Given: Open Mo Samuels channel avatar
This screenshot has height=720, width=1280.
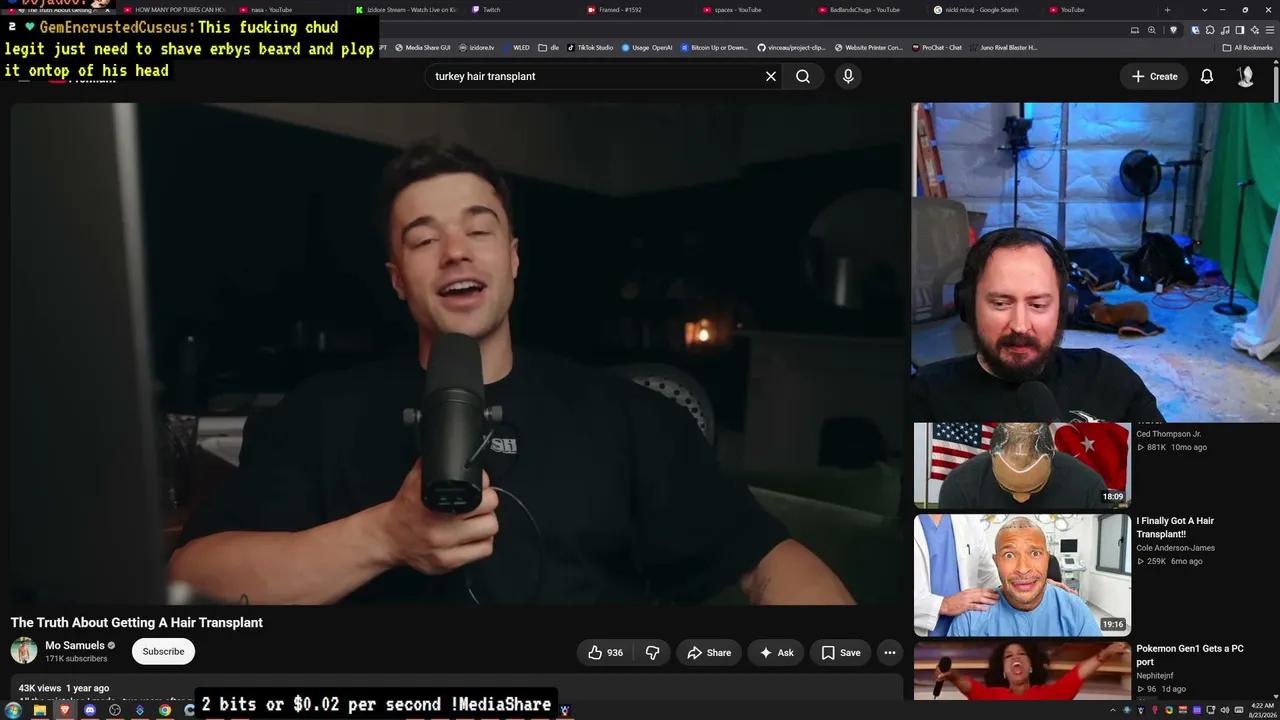Looking at the screenshot, I should 24,652.
